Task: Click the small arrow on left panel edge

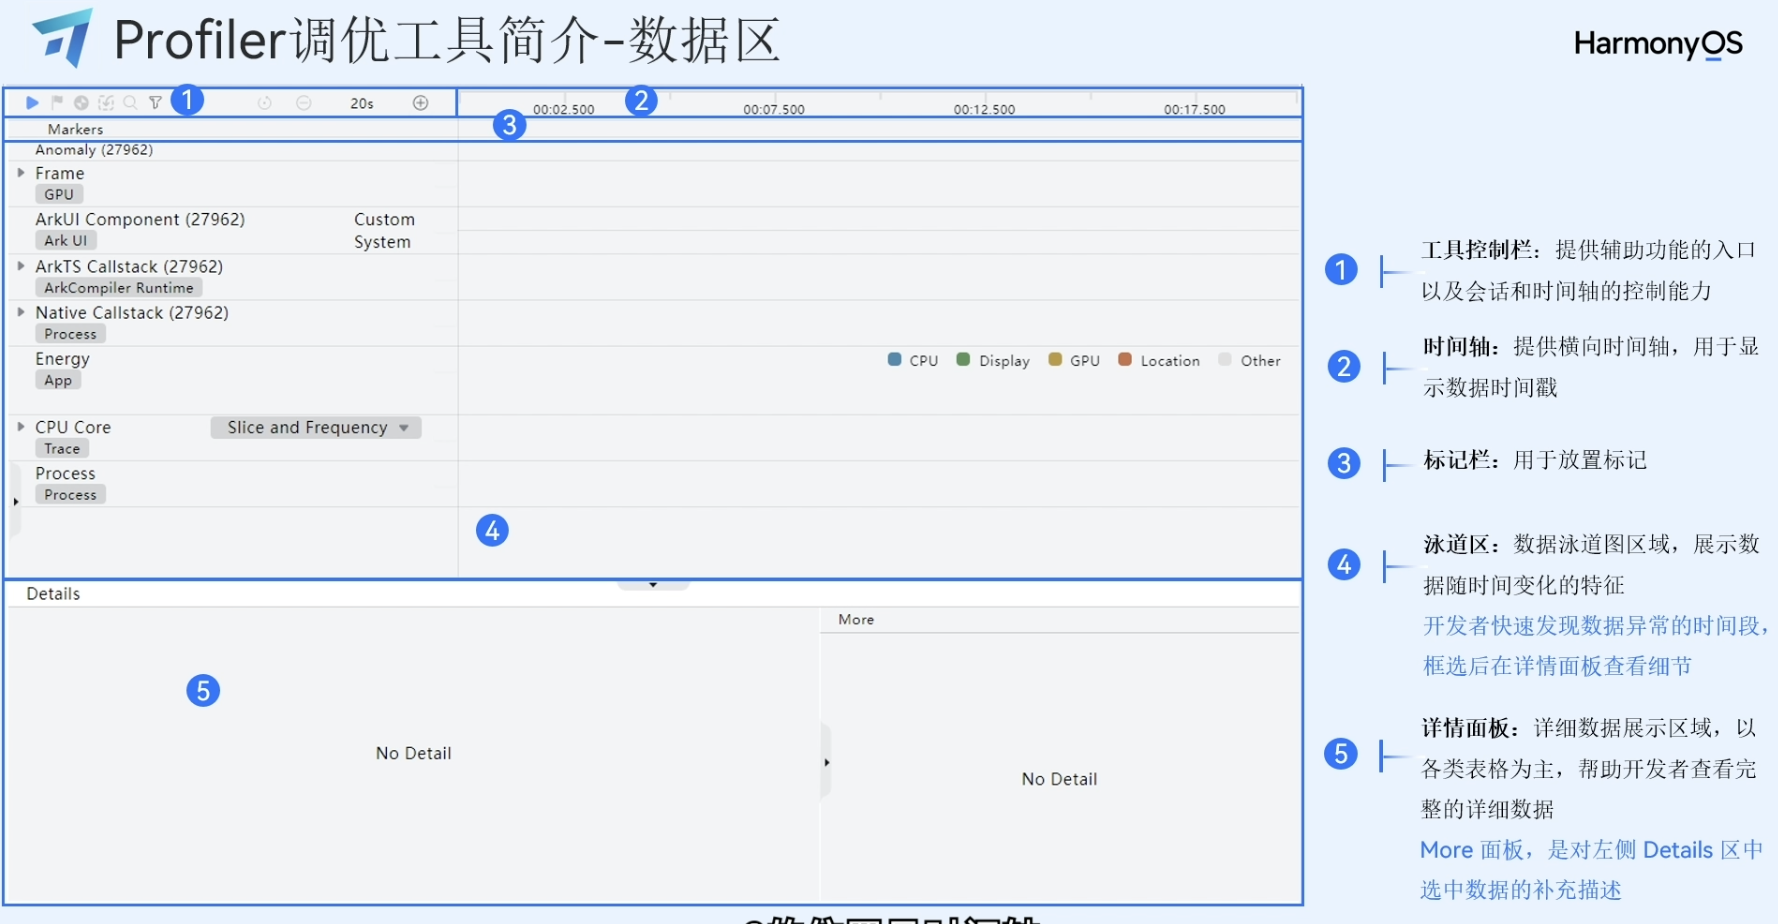Action: (15, 501)
